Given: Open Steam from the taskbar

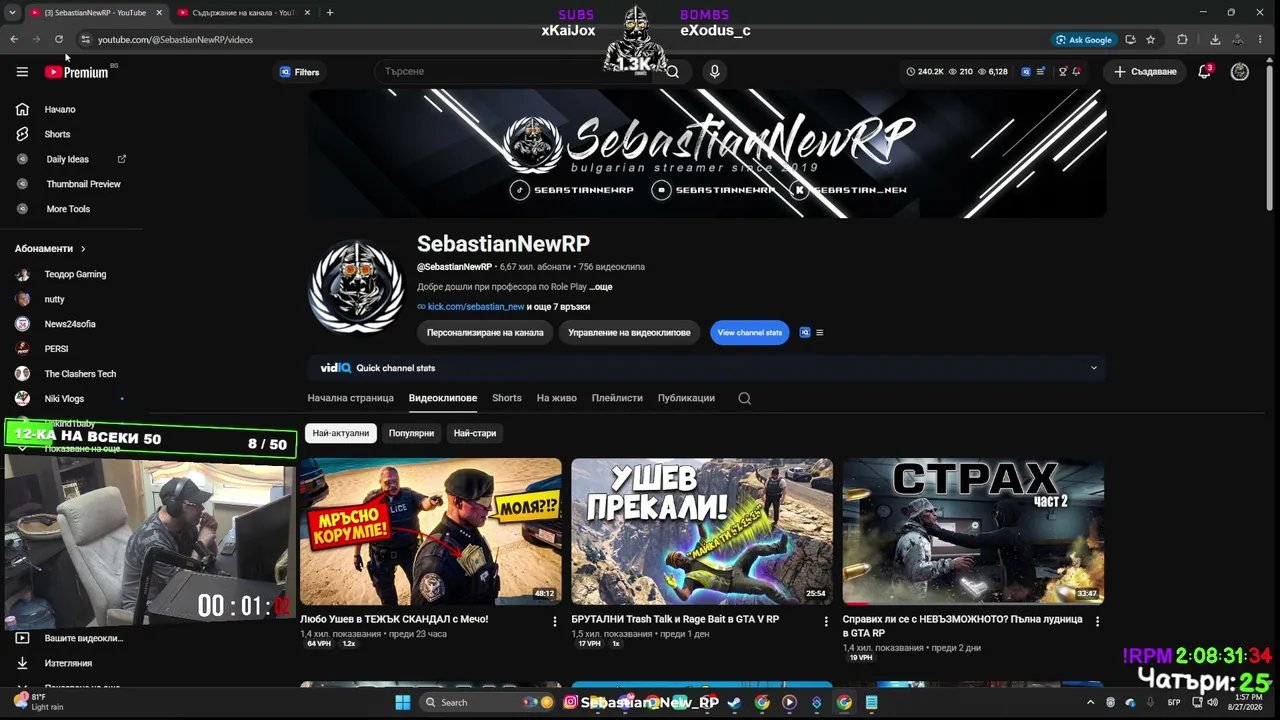Looking at the screenshot, I should pyautogui.click(x=735, y=702).
